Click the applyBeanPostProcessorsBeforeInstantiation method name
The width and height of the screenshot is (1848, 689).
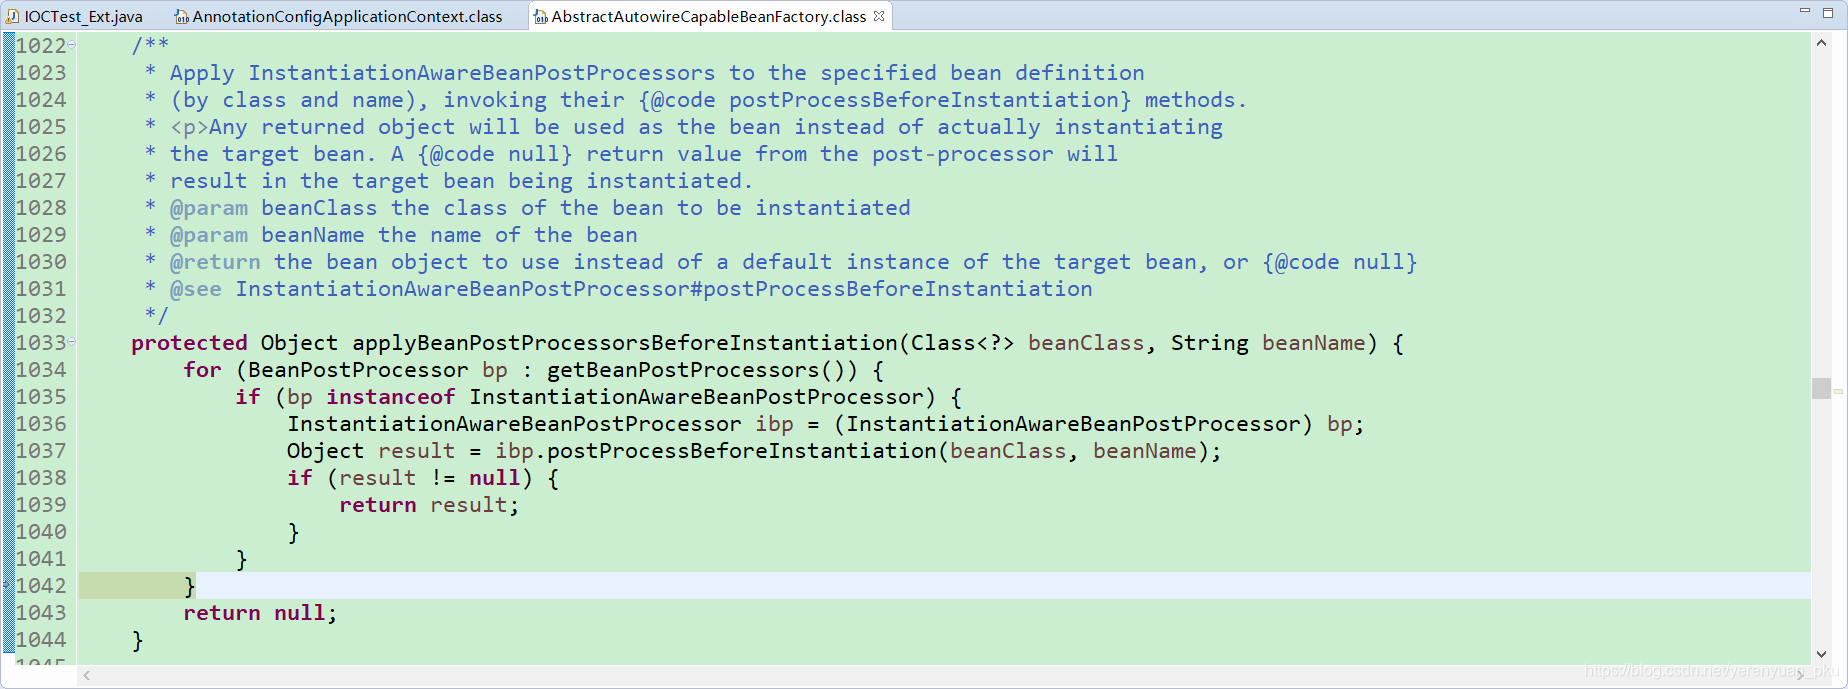pyautogui.click(x=625, y=343)
